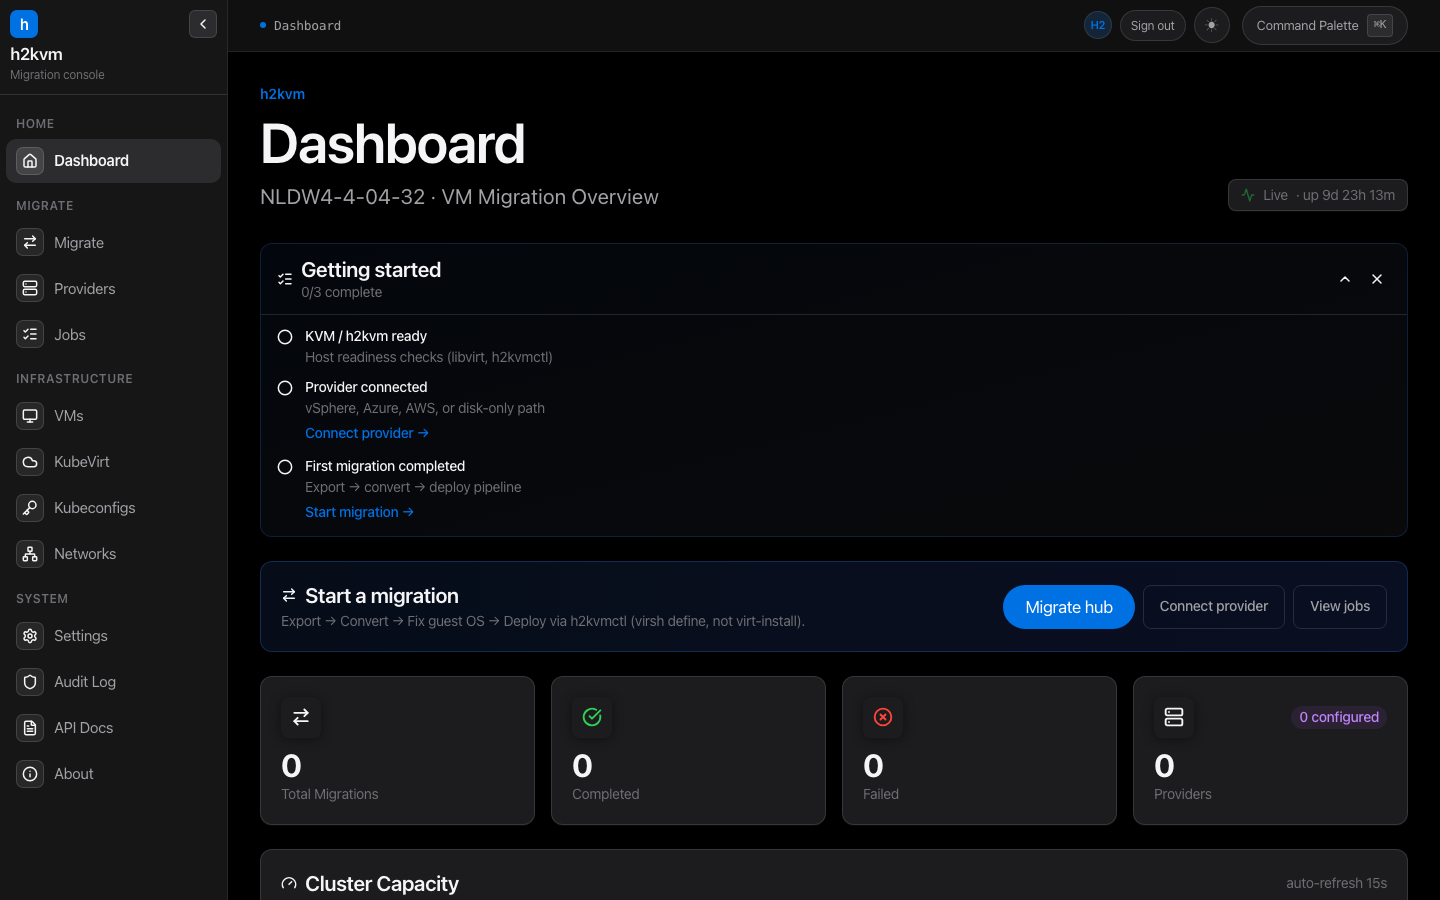The image size is (1440, 900).
Task: Toggle the light/dark theme sun button
Action: coord(1212,26)
